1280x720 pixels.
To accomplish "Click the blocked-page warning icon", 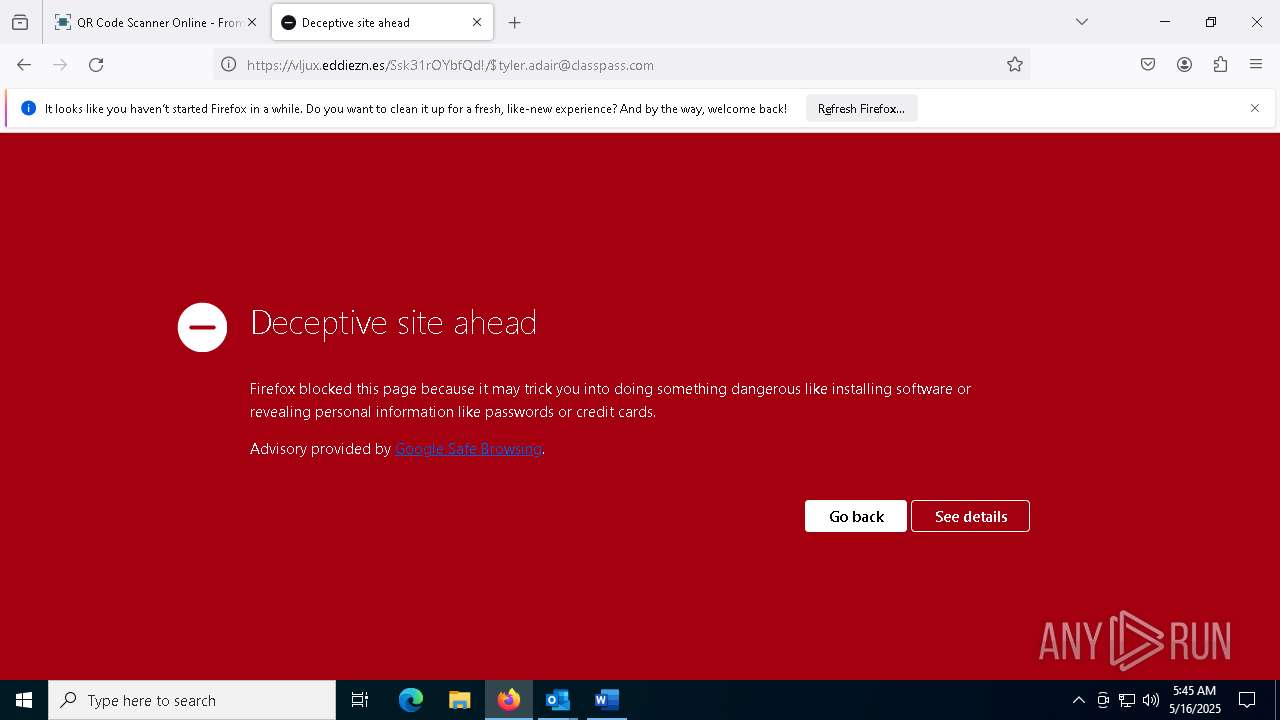I will [x=202, y=327].
